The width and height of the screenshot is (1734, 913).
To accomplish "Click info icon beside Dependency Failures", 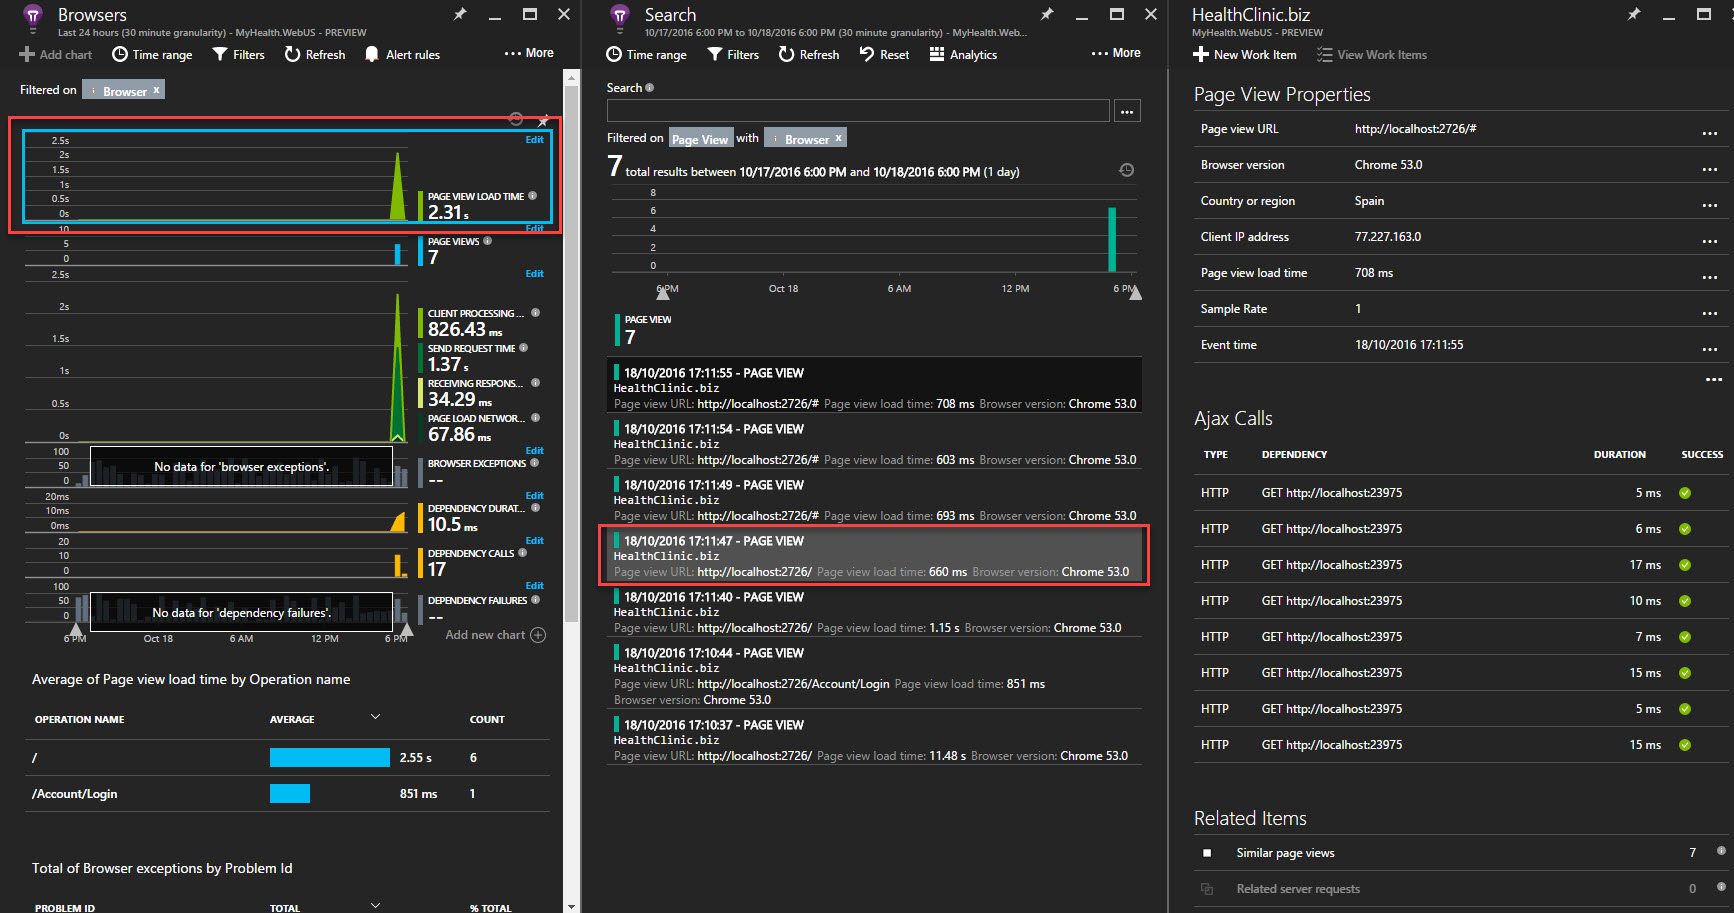I will 535,600.
